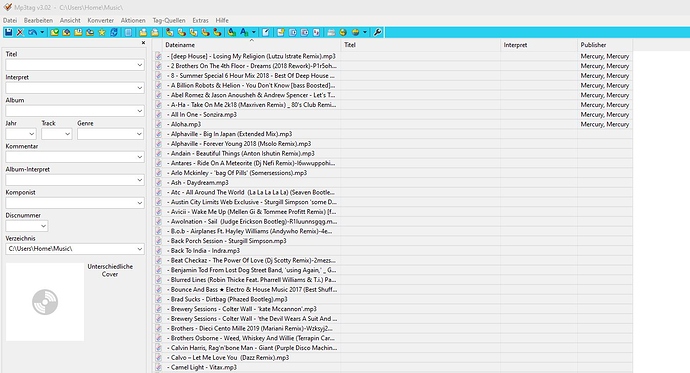Open the undo history dropdown arrow
690x373 pixels.
pyautogui.click(x=42, y=32)
